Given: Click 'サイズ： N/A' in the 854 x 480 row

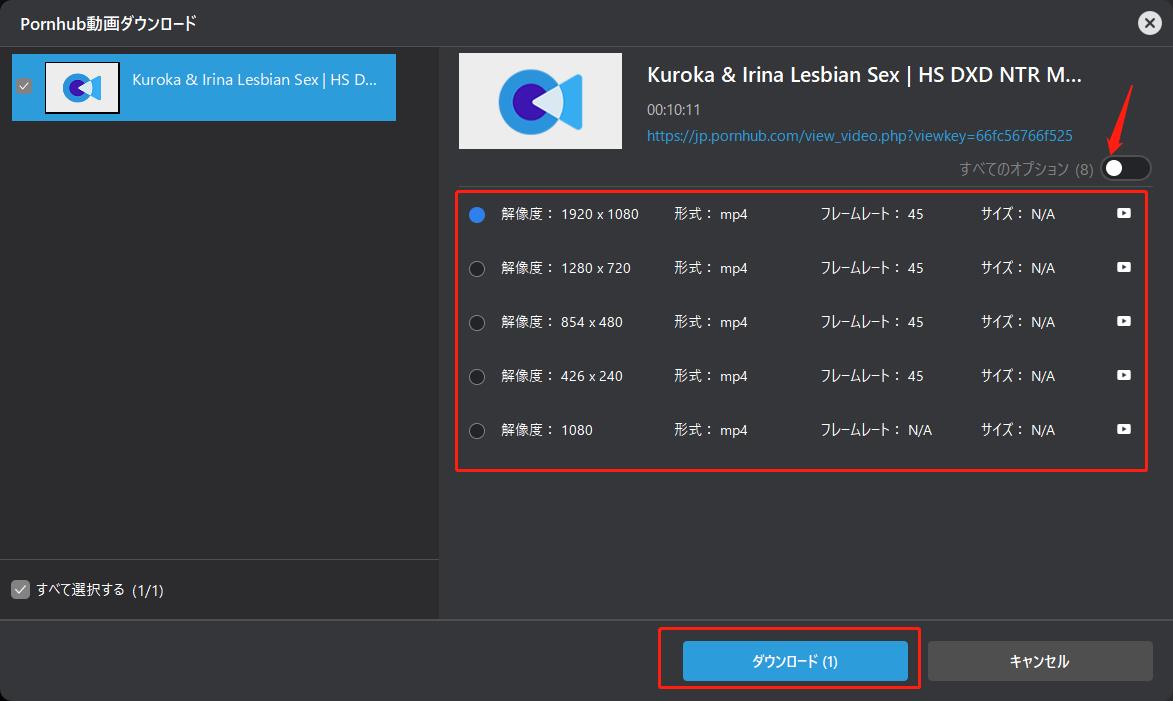Looking at the screenshot, I should pos(1018,322).
